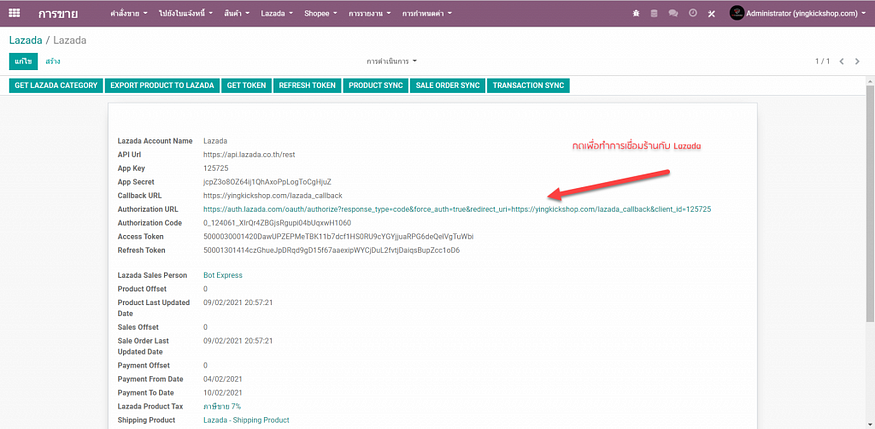The image size is (875, 429).
Task: Click EXPORT PRODUCT TO LAZADA button
Action: point(162,85)
